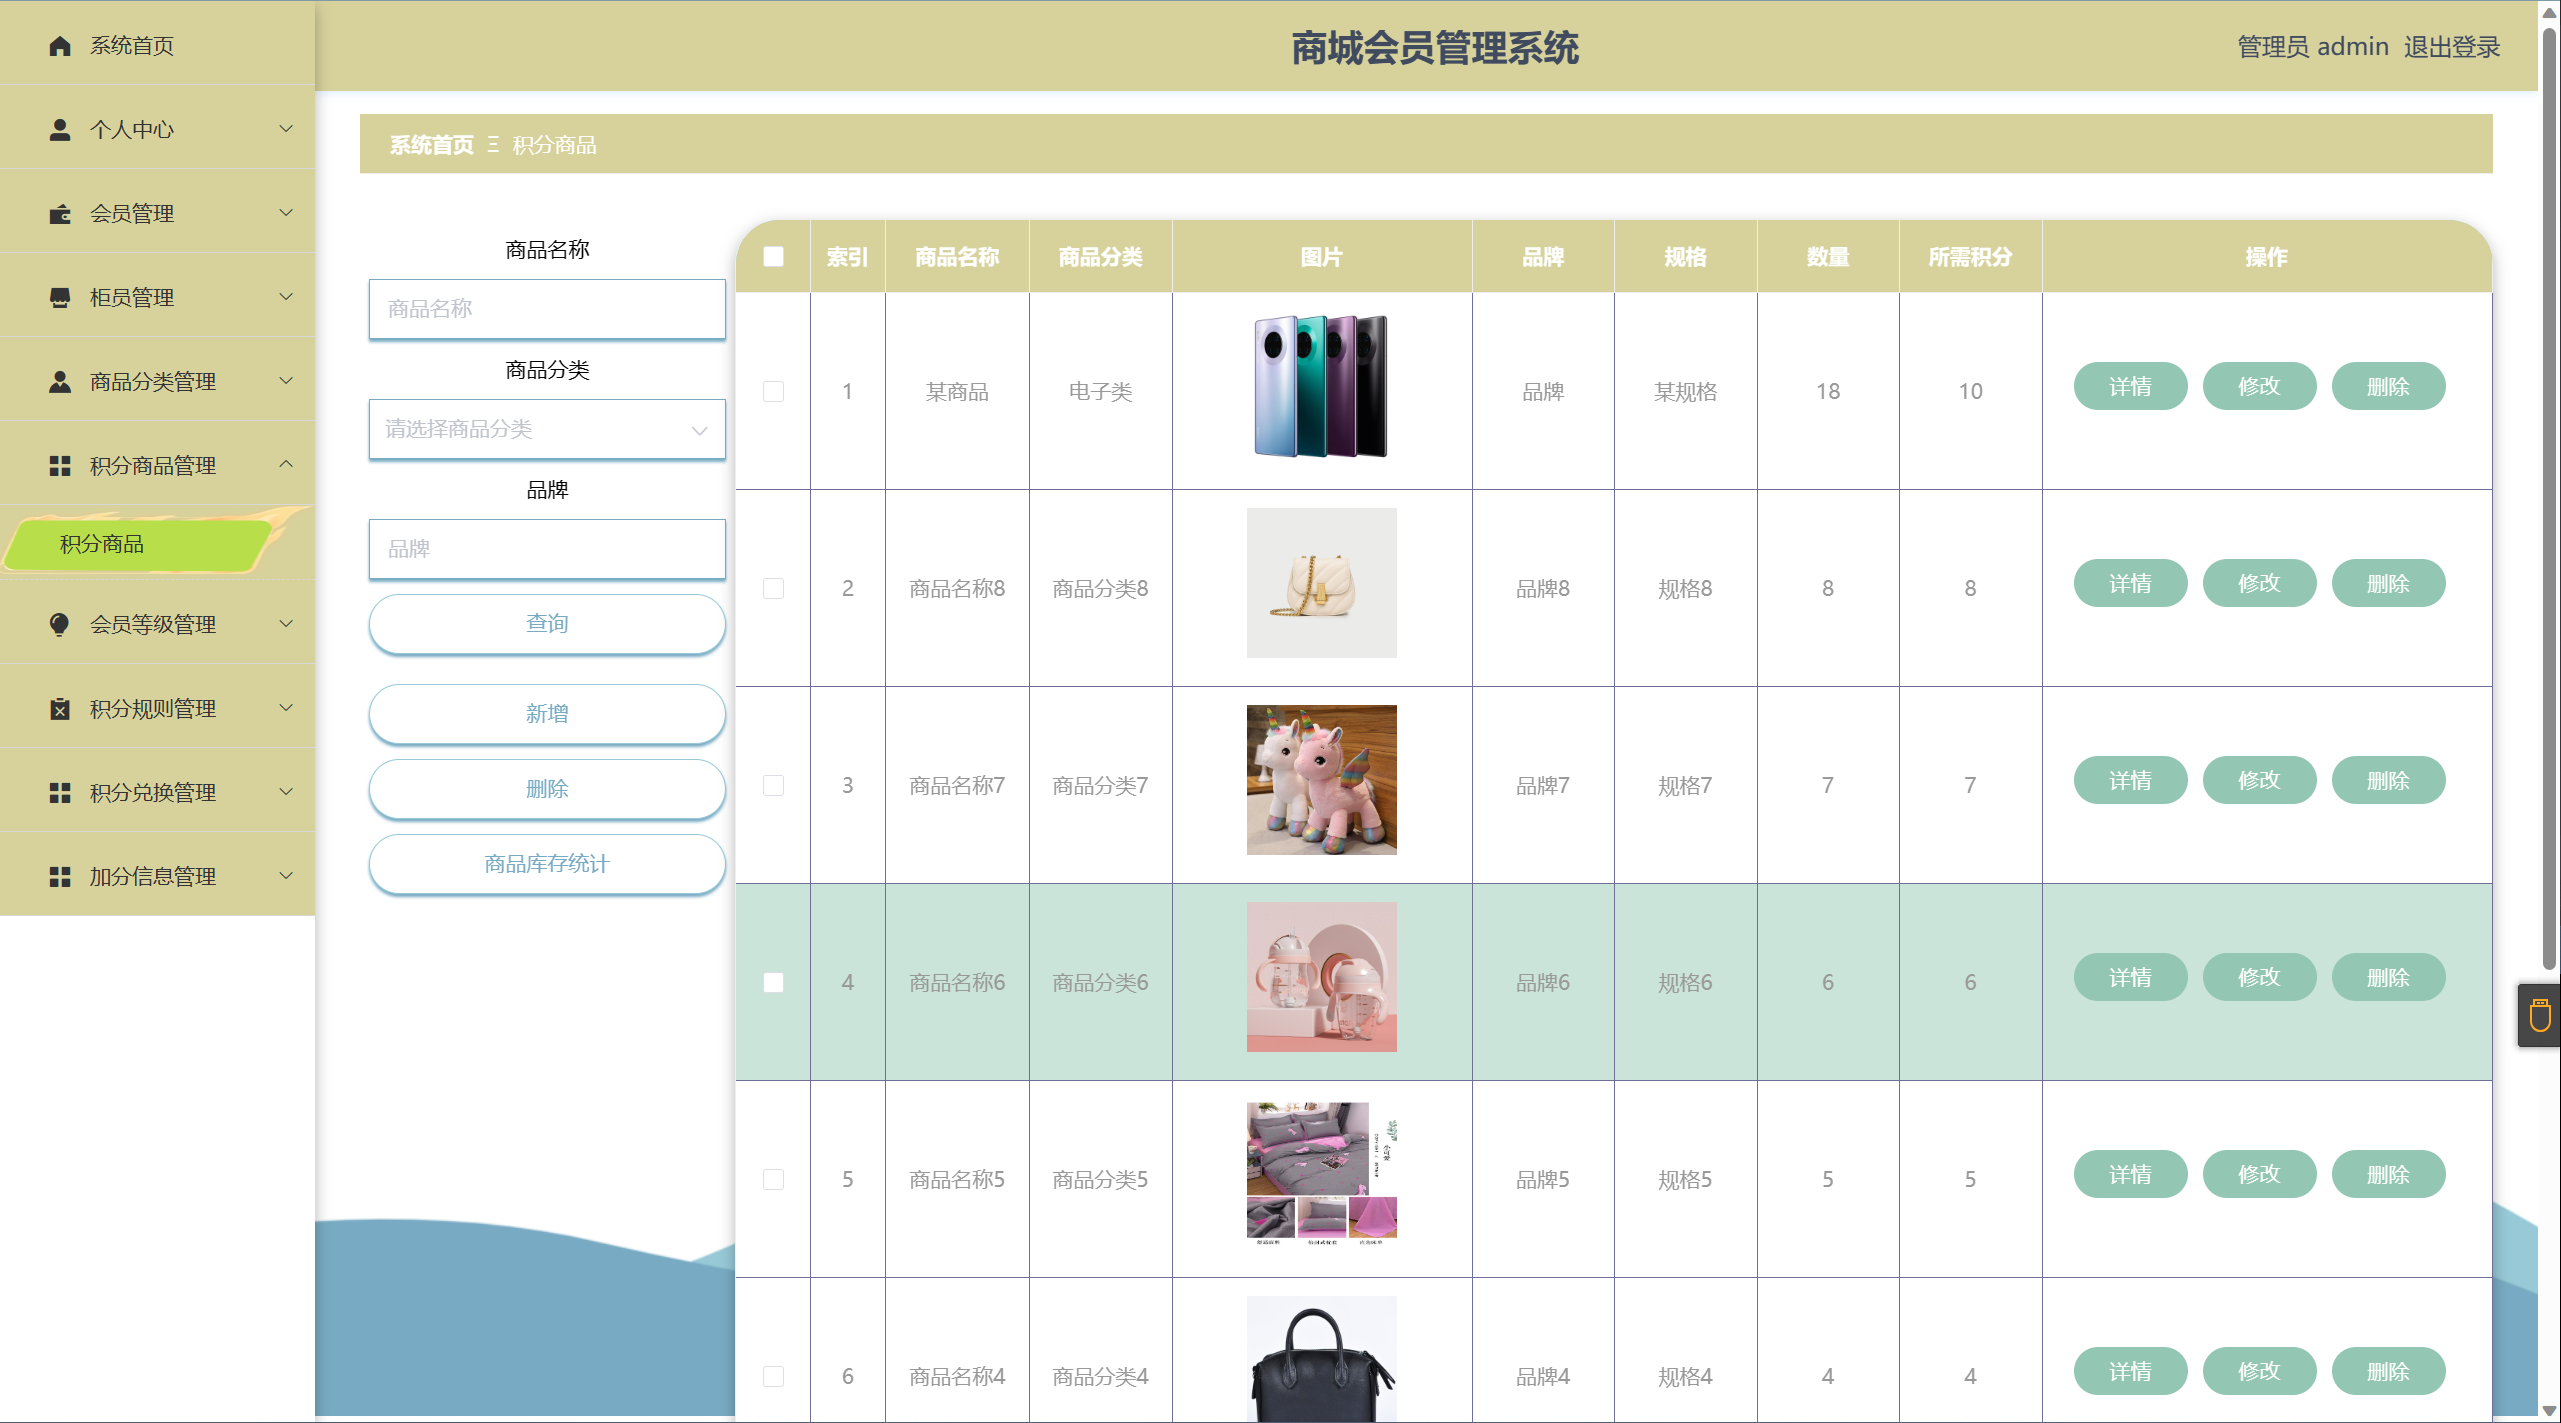This screenshot has width=2561, height=1423.
Task: Click the vertical page scrollbar thumb
Action: click(2549, 500)
